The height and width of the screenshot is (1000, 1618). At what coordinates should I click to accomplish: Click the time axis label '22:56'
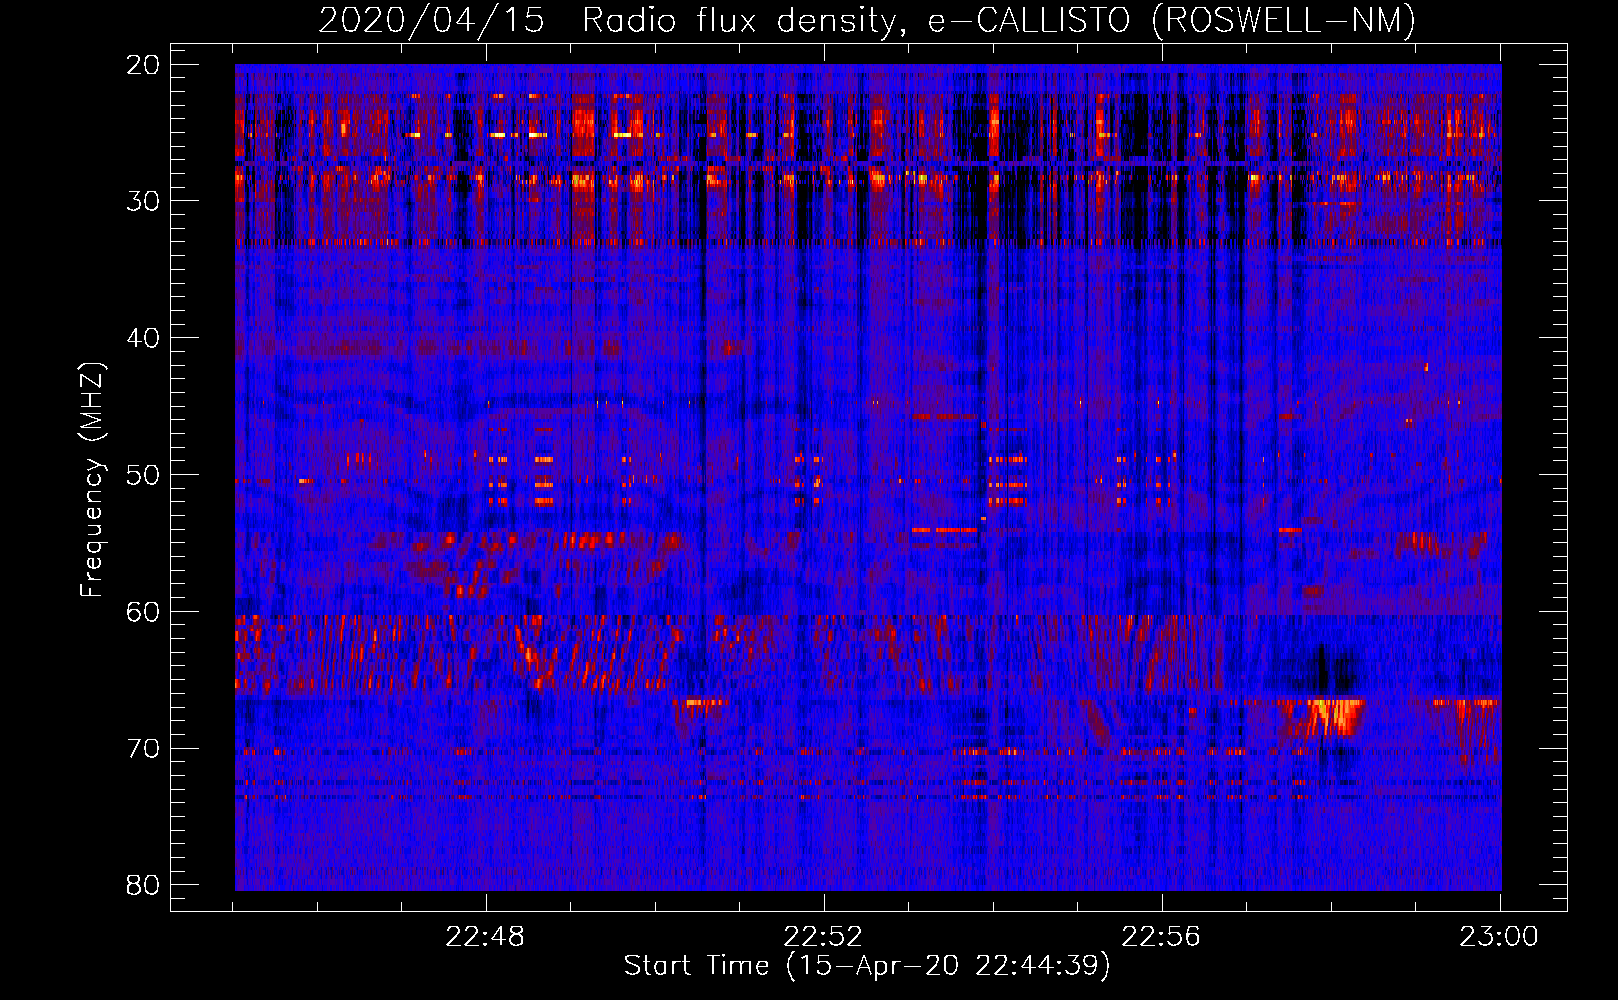click(1162, 937)
